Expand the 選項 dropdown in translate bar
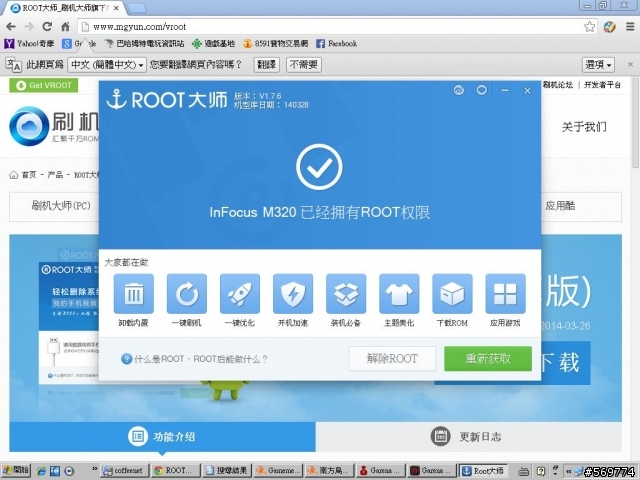Screen dimensions: 640x480 coord(598,64)
